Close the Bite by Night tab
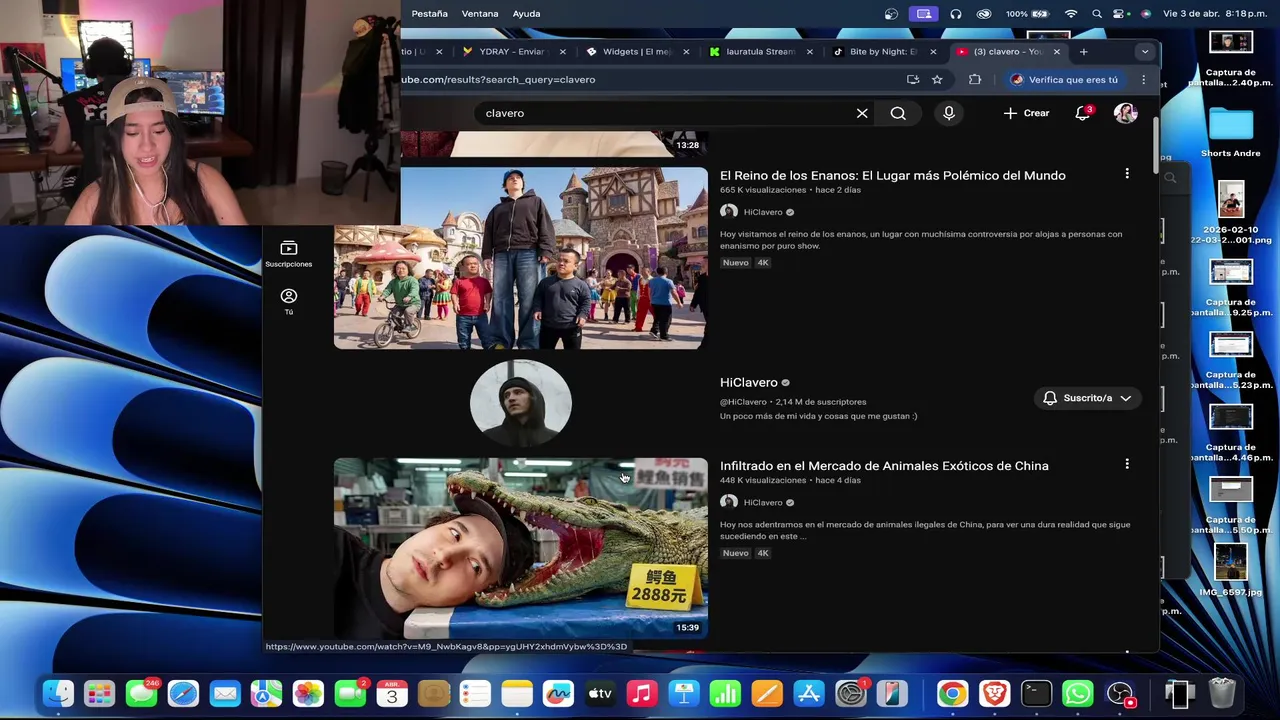 coord(933,52)
